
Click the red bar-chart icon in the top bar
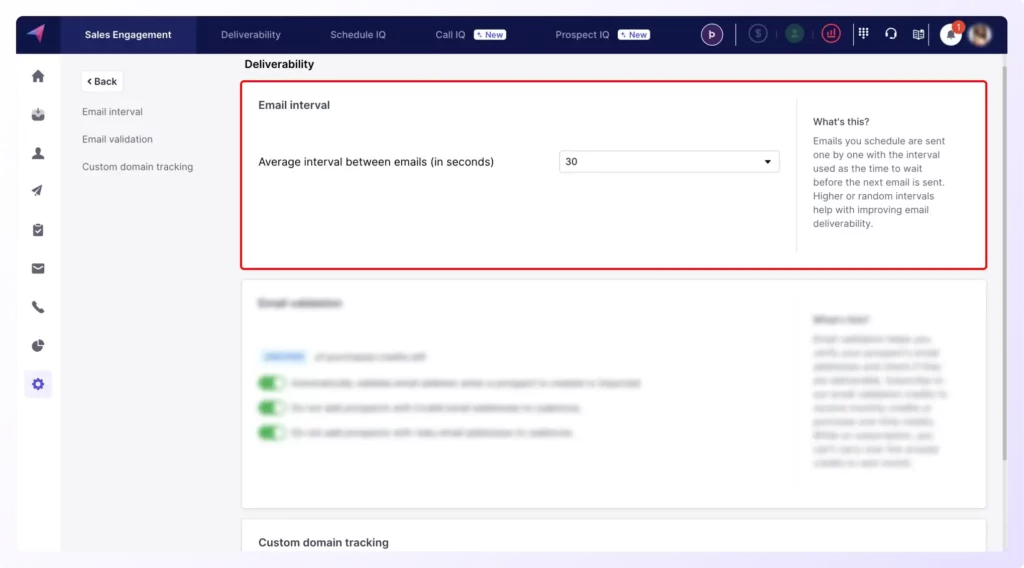tap(831, 34)
